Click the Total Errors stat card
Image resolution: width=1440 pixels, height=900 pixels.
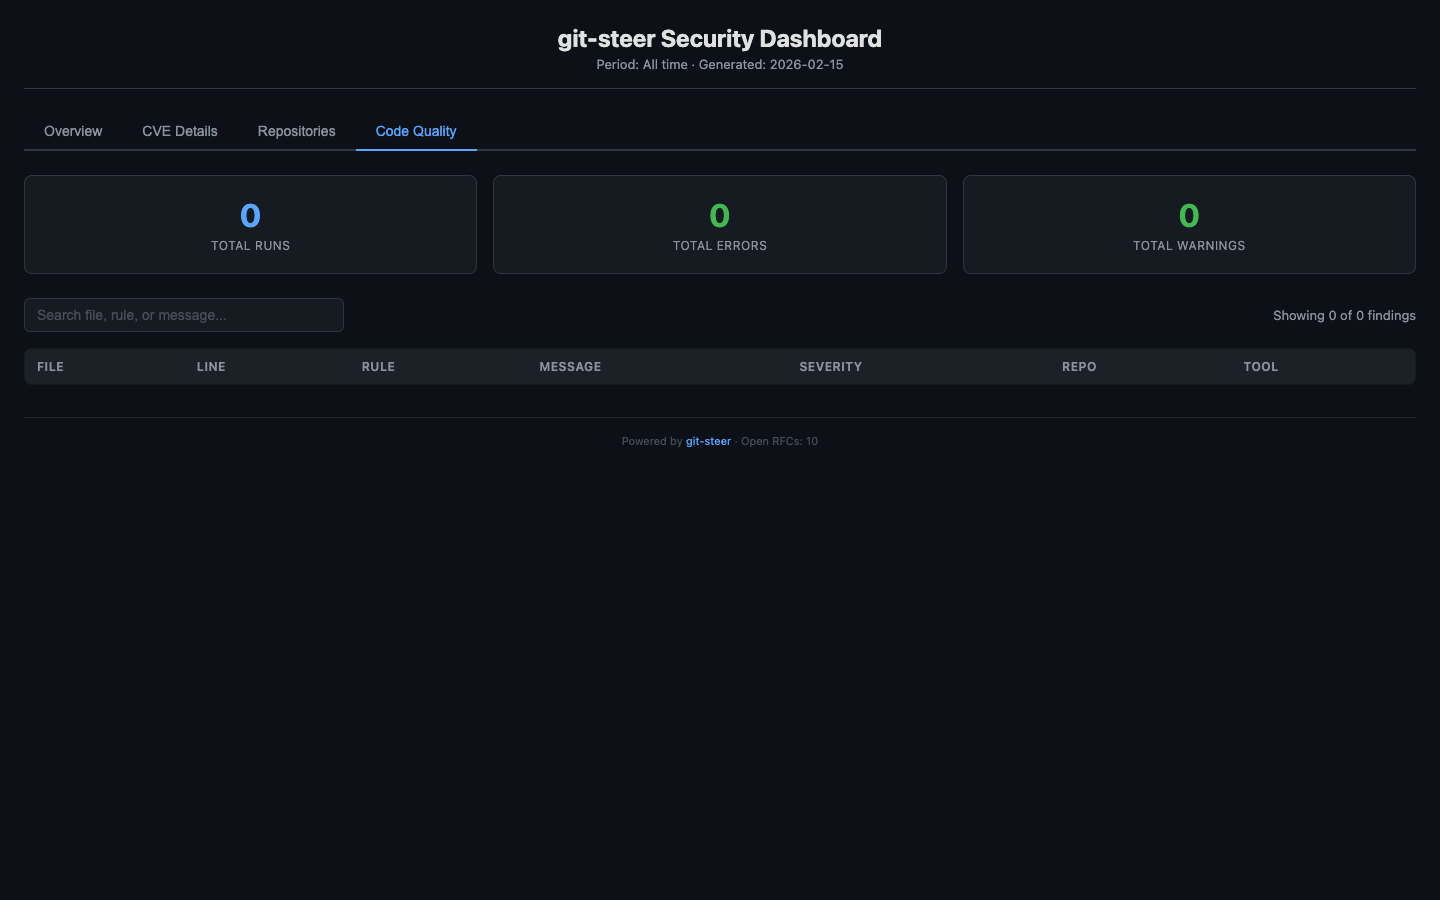720,225
